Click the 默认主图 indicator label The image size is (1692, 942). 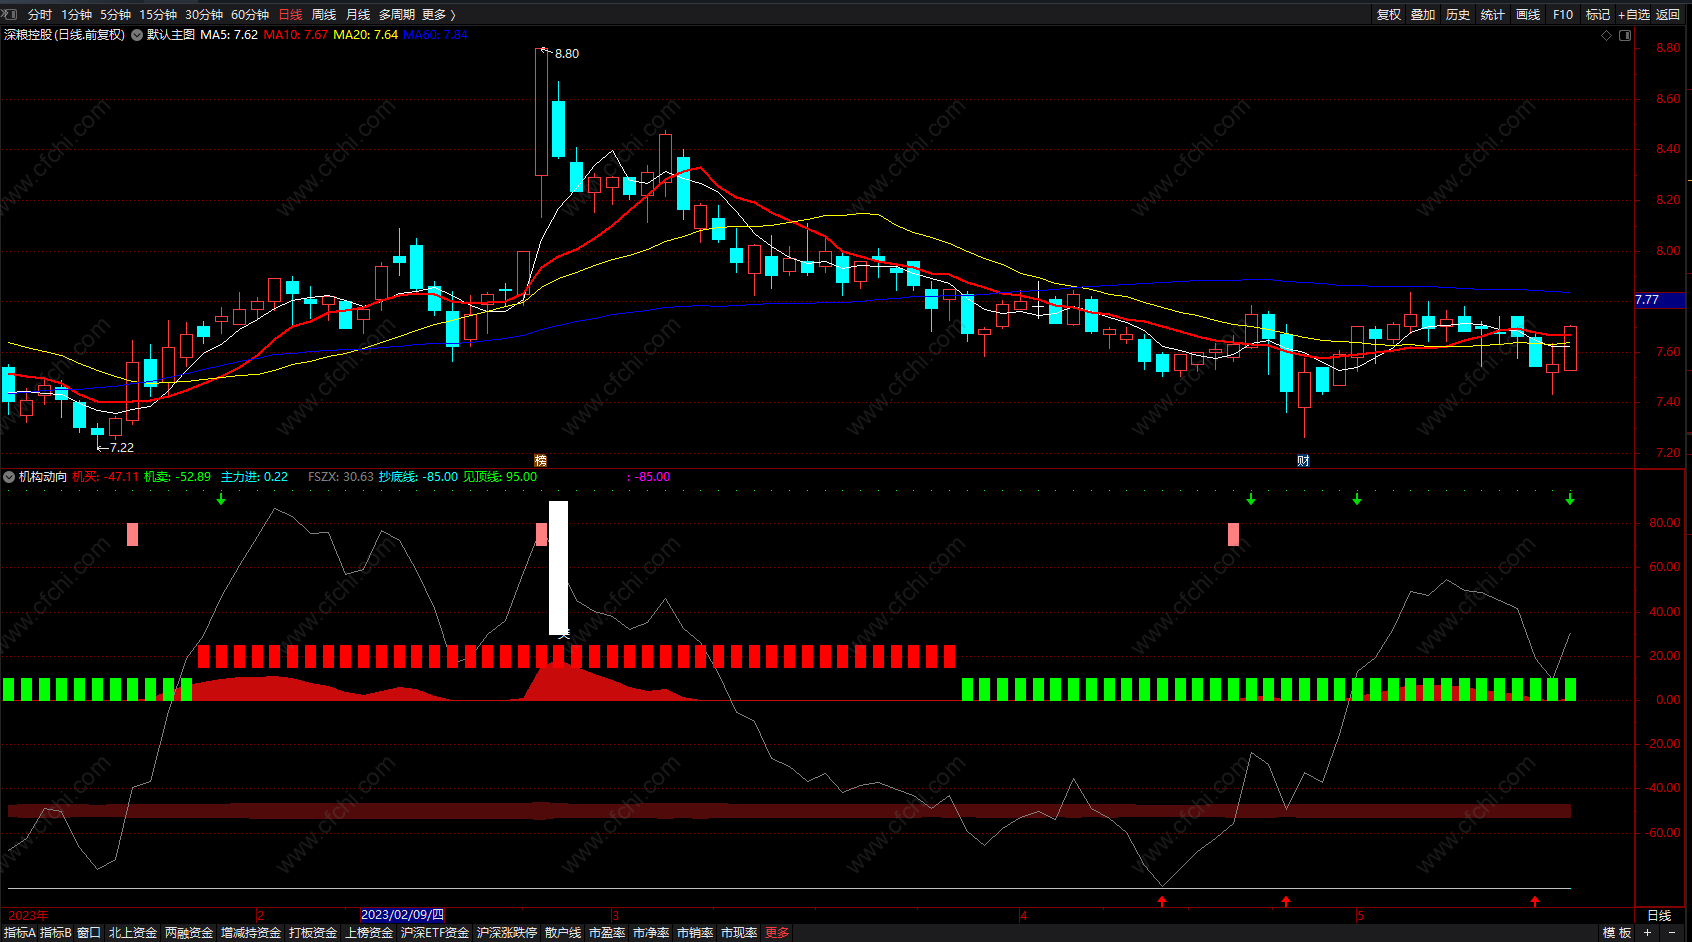(x=171, y=35)
